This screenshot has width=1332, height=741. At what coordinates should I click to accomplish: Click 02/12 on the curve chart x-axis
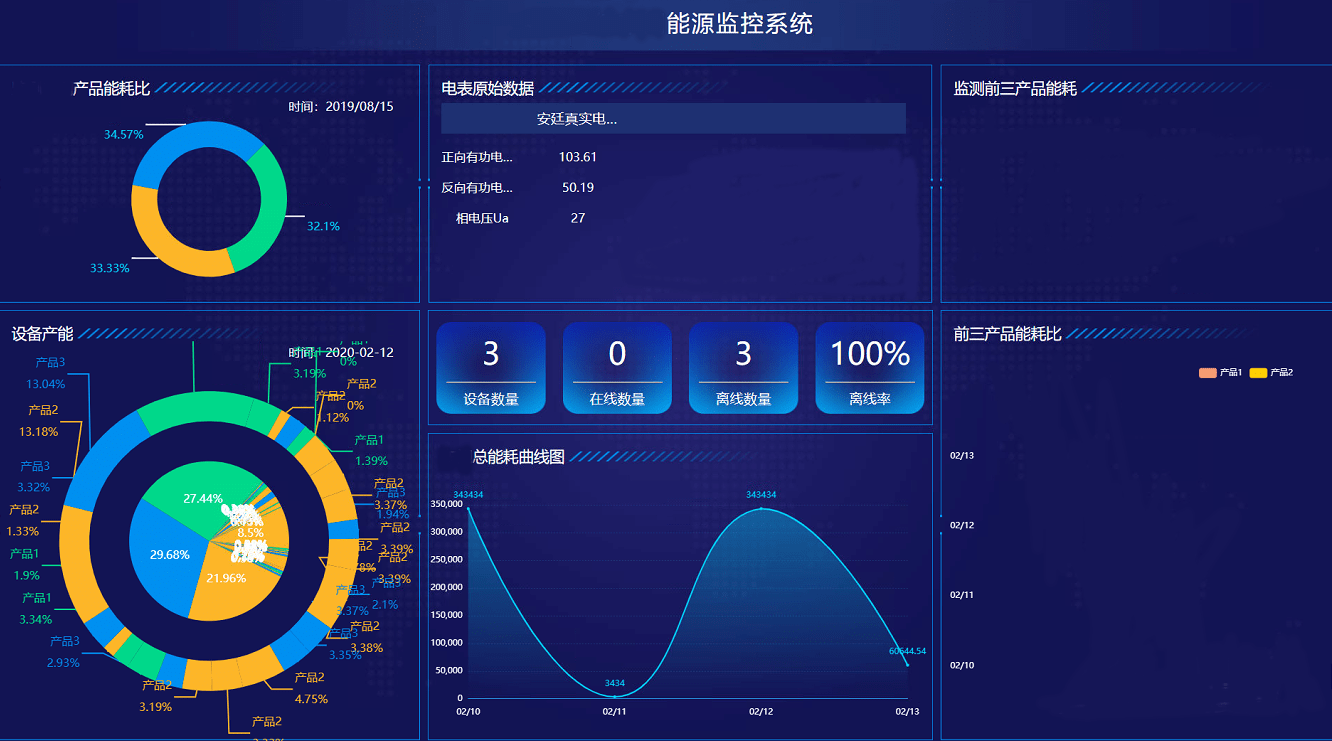pos(761,712)
